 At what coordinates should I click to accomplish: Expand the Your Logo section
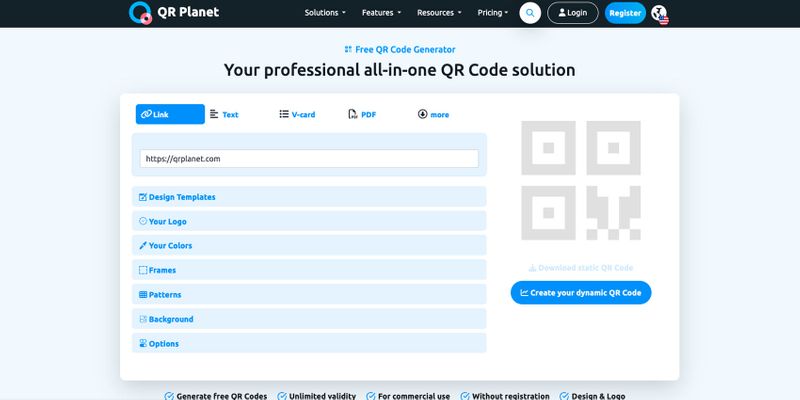(309, 221)
